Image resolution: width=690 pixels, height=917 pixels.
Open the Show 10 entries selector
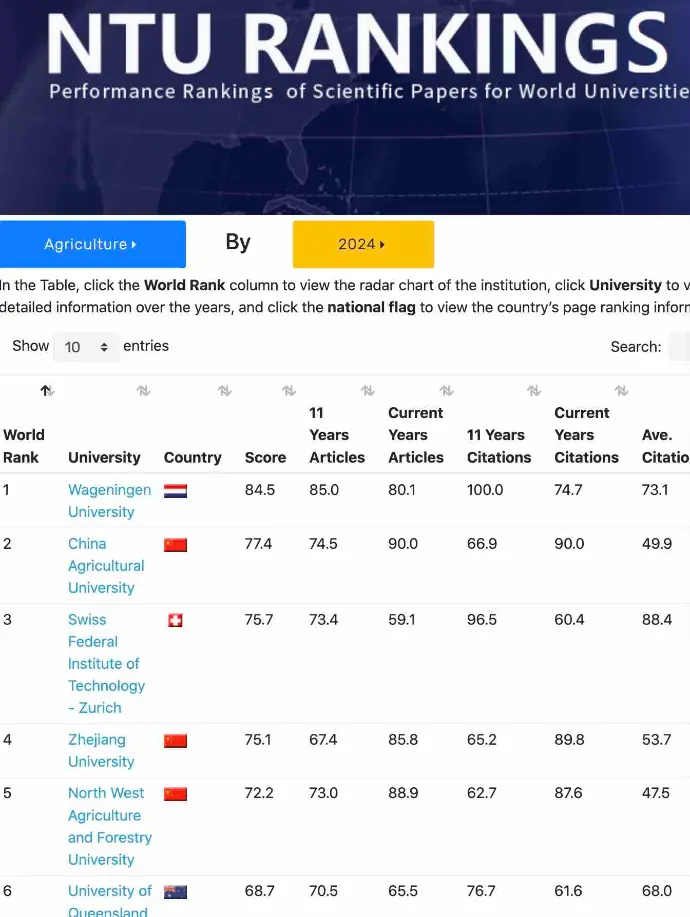(87, 347)
